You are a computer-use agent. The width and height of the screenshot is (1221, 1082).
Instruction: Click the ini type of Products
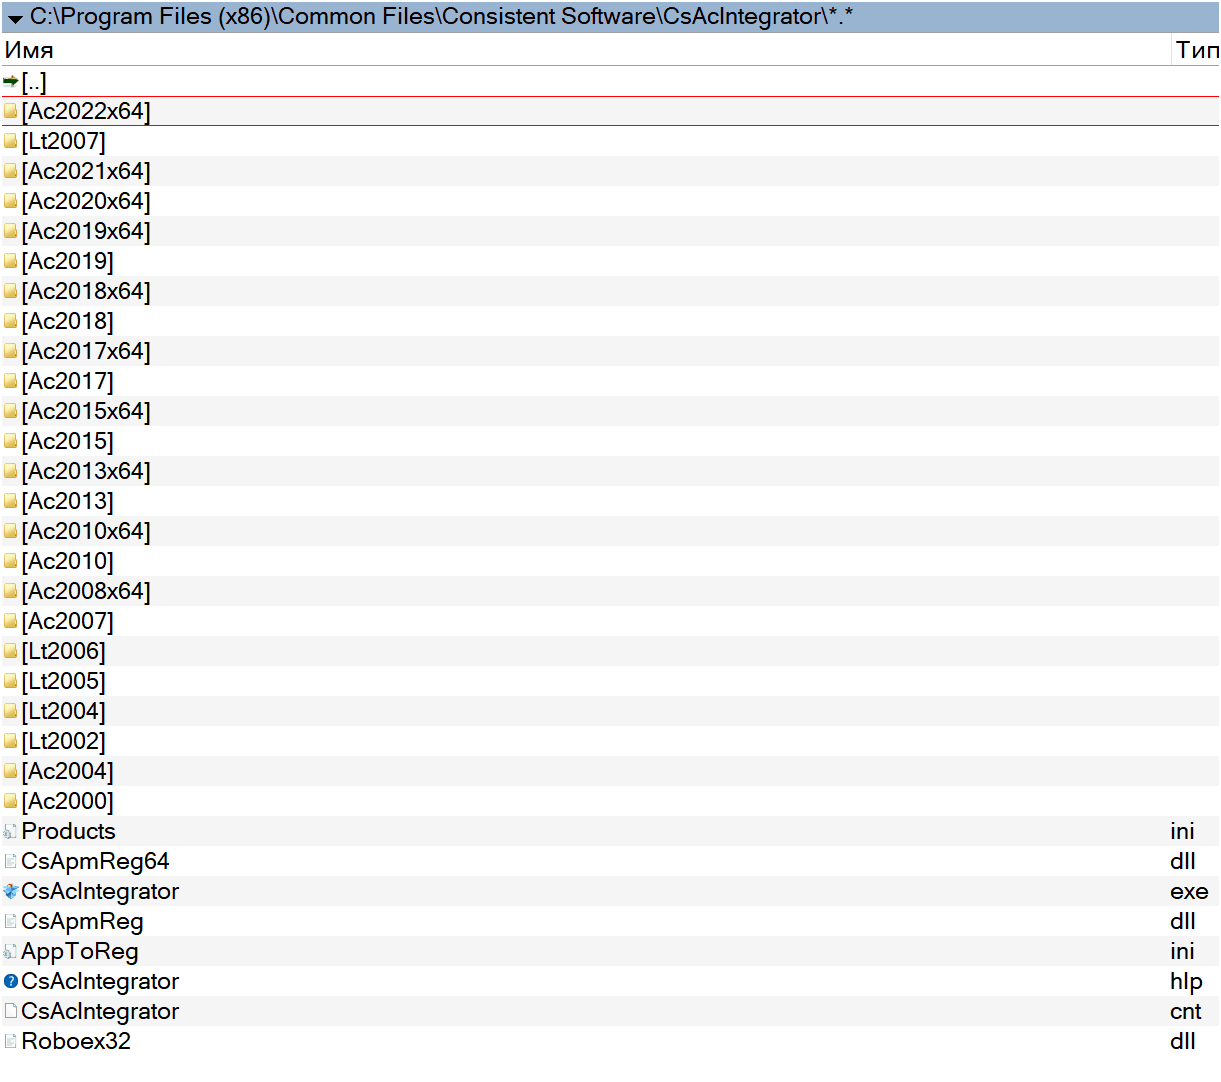pos(1182,831)
